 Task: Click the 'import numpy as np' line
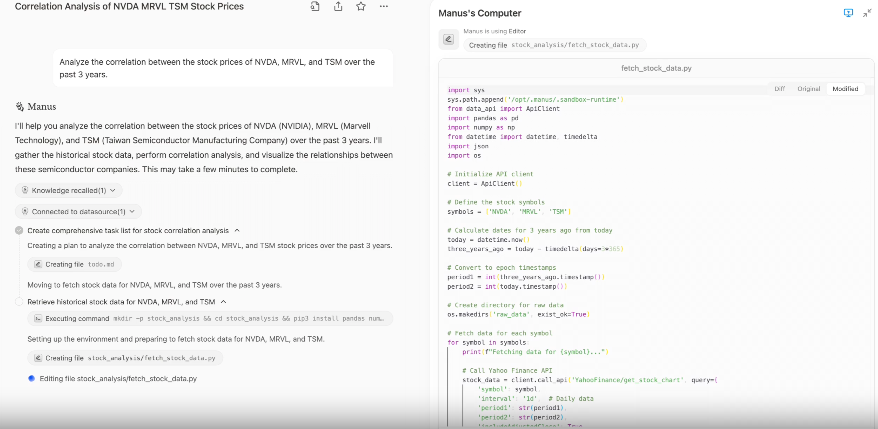481,128
